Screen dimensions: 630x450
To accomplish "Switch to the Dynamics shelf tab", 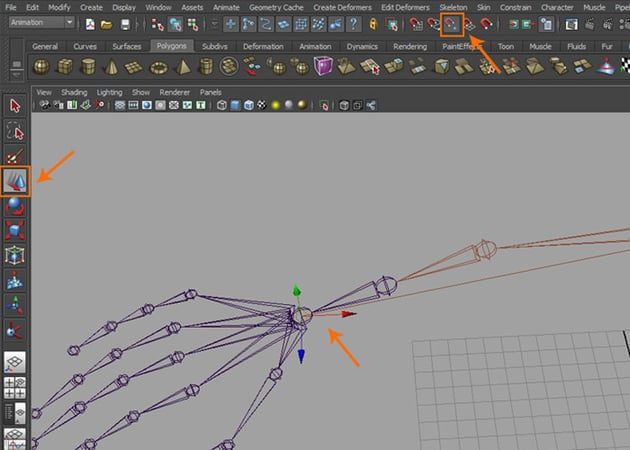I will pos(362,46).
